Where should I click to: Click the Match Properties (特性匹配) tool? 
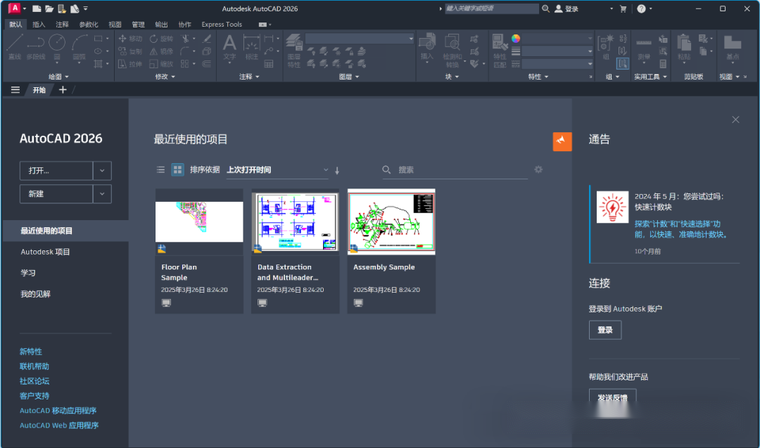[500, 51]
